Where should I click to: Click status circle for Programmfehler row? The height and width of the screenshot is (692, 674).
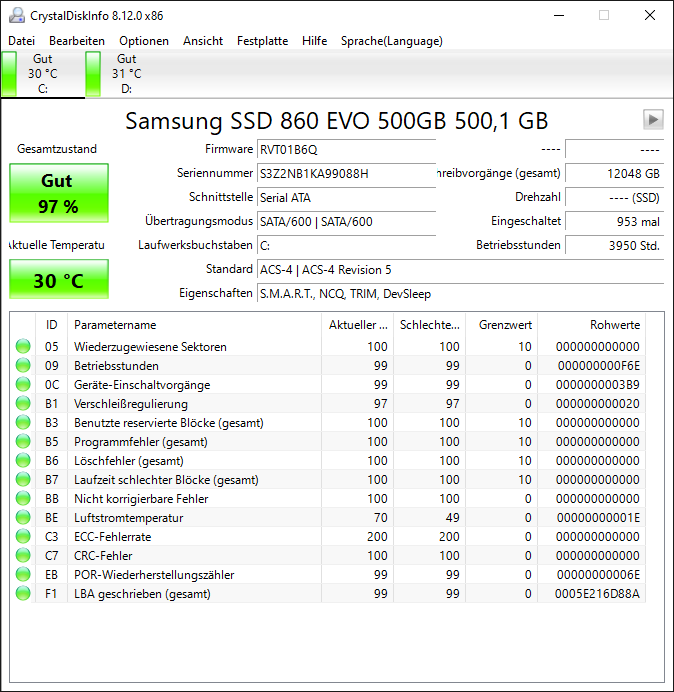pos(23,441)
